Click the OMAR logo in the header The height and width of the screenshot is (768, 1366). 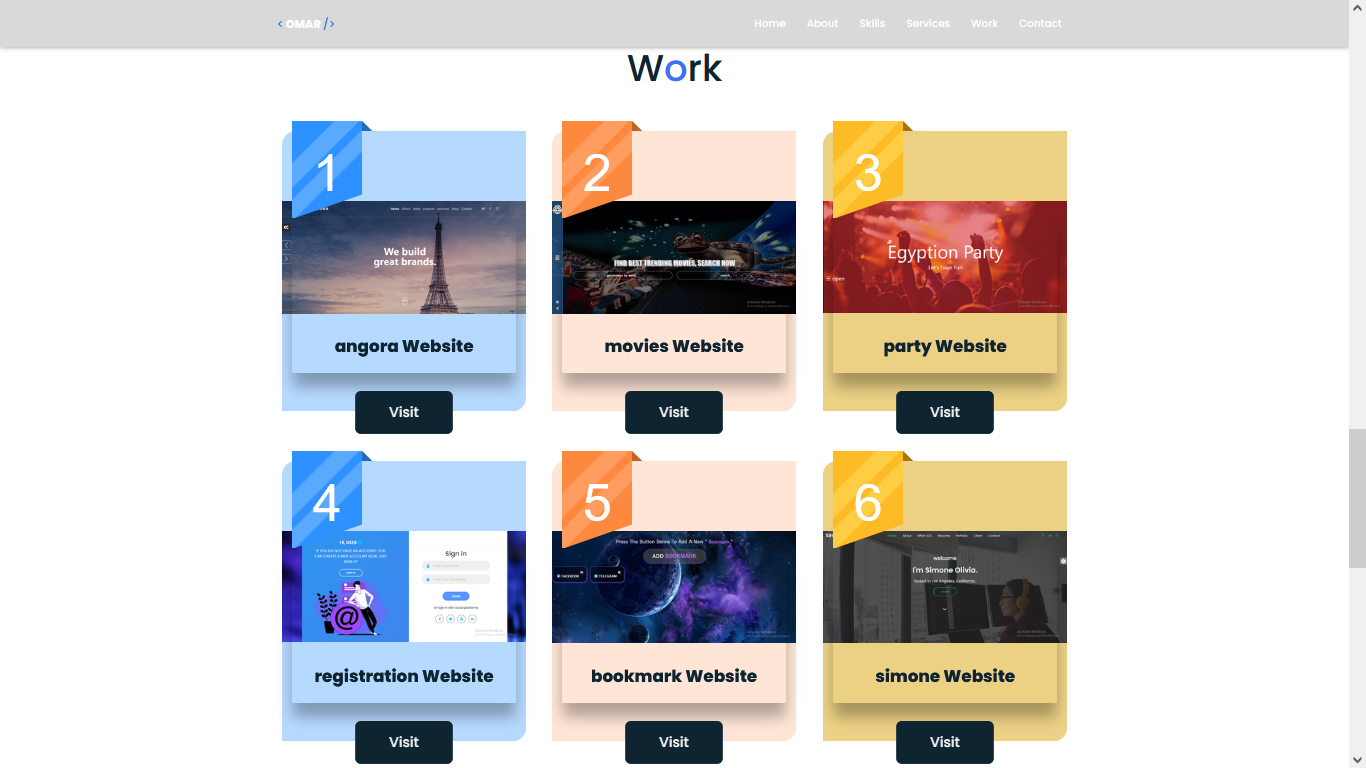306,24
